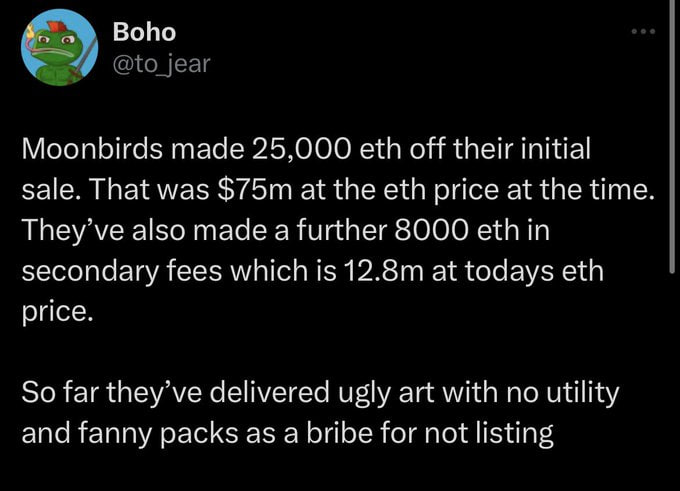
Task: Click the paragraph 'So far they've delivered ugly art'
Action: 320,413
